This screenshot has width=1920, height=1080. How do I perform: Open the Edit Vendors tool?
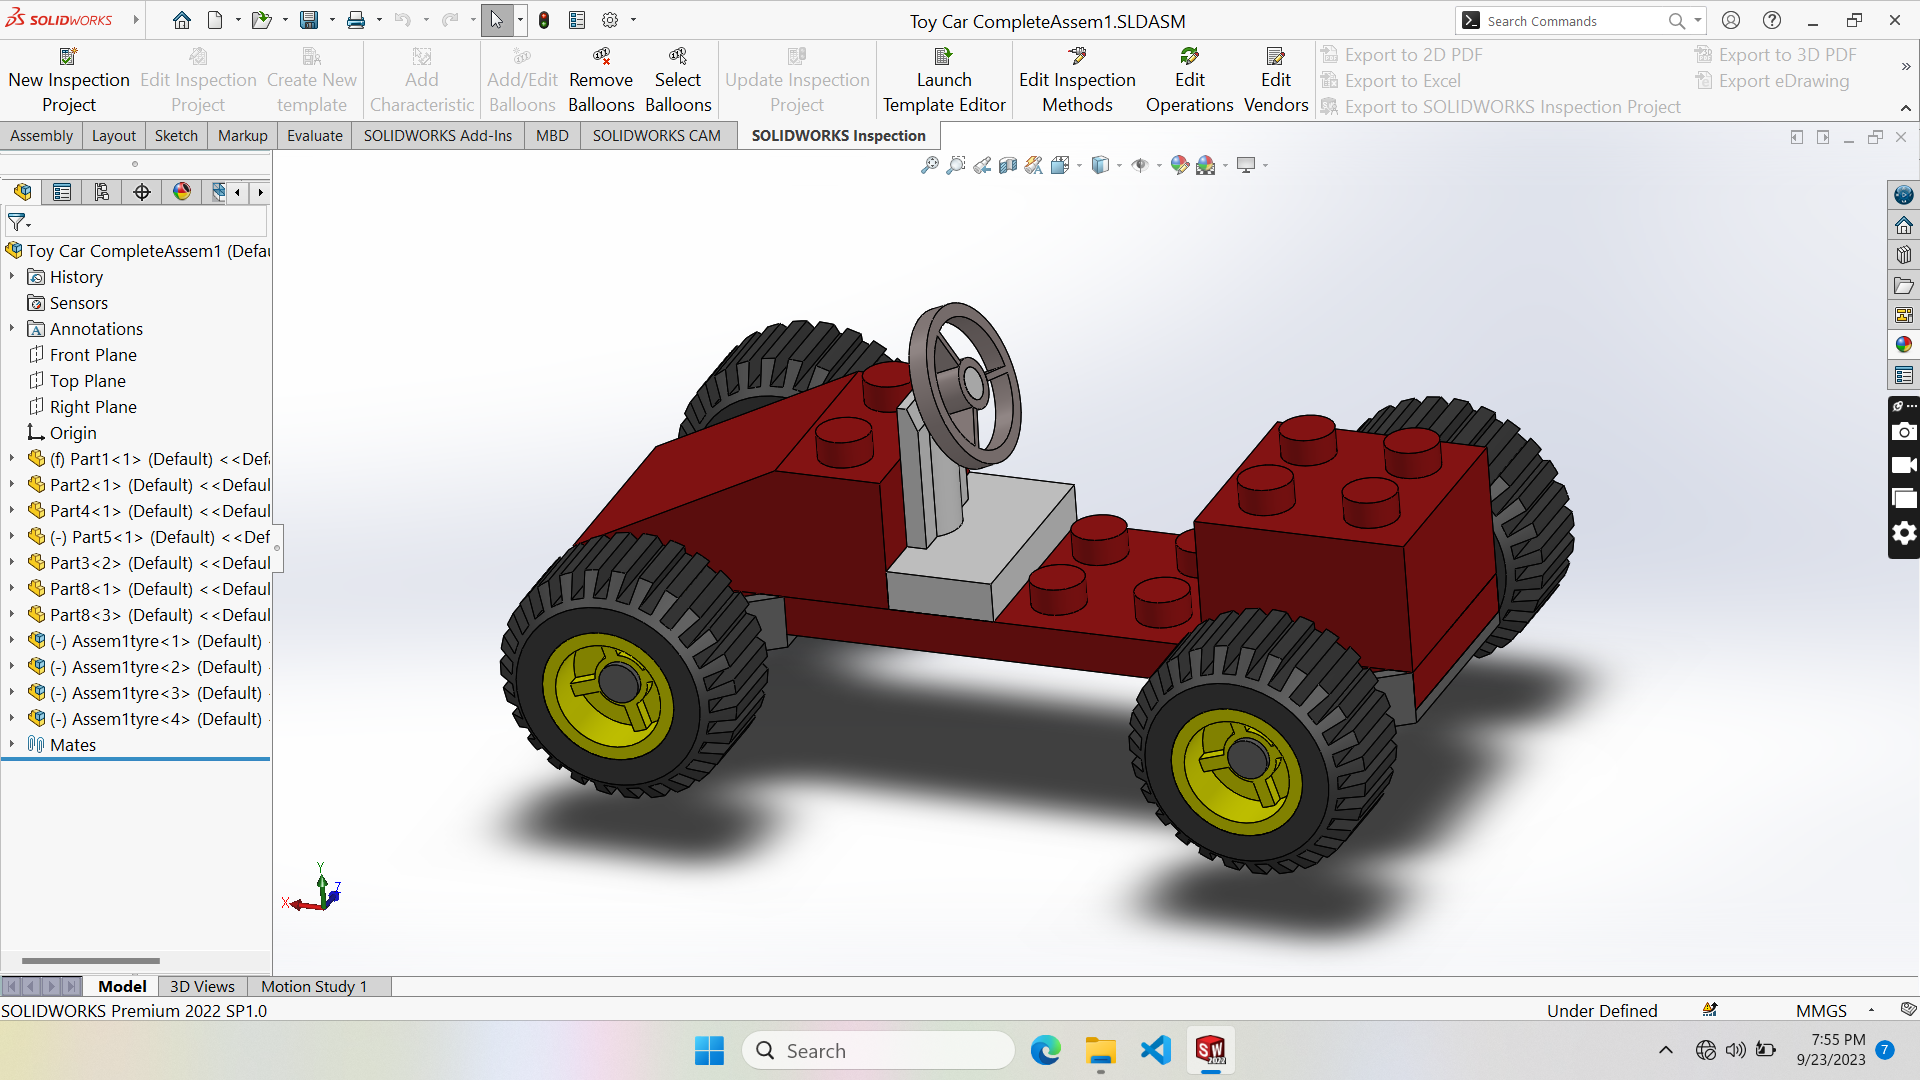point(1276,80)
